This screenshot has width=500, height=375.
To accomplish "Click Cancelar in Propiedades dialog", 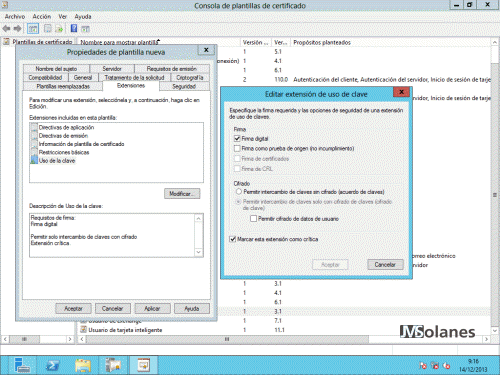I will [x=113, y=308].
